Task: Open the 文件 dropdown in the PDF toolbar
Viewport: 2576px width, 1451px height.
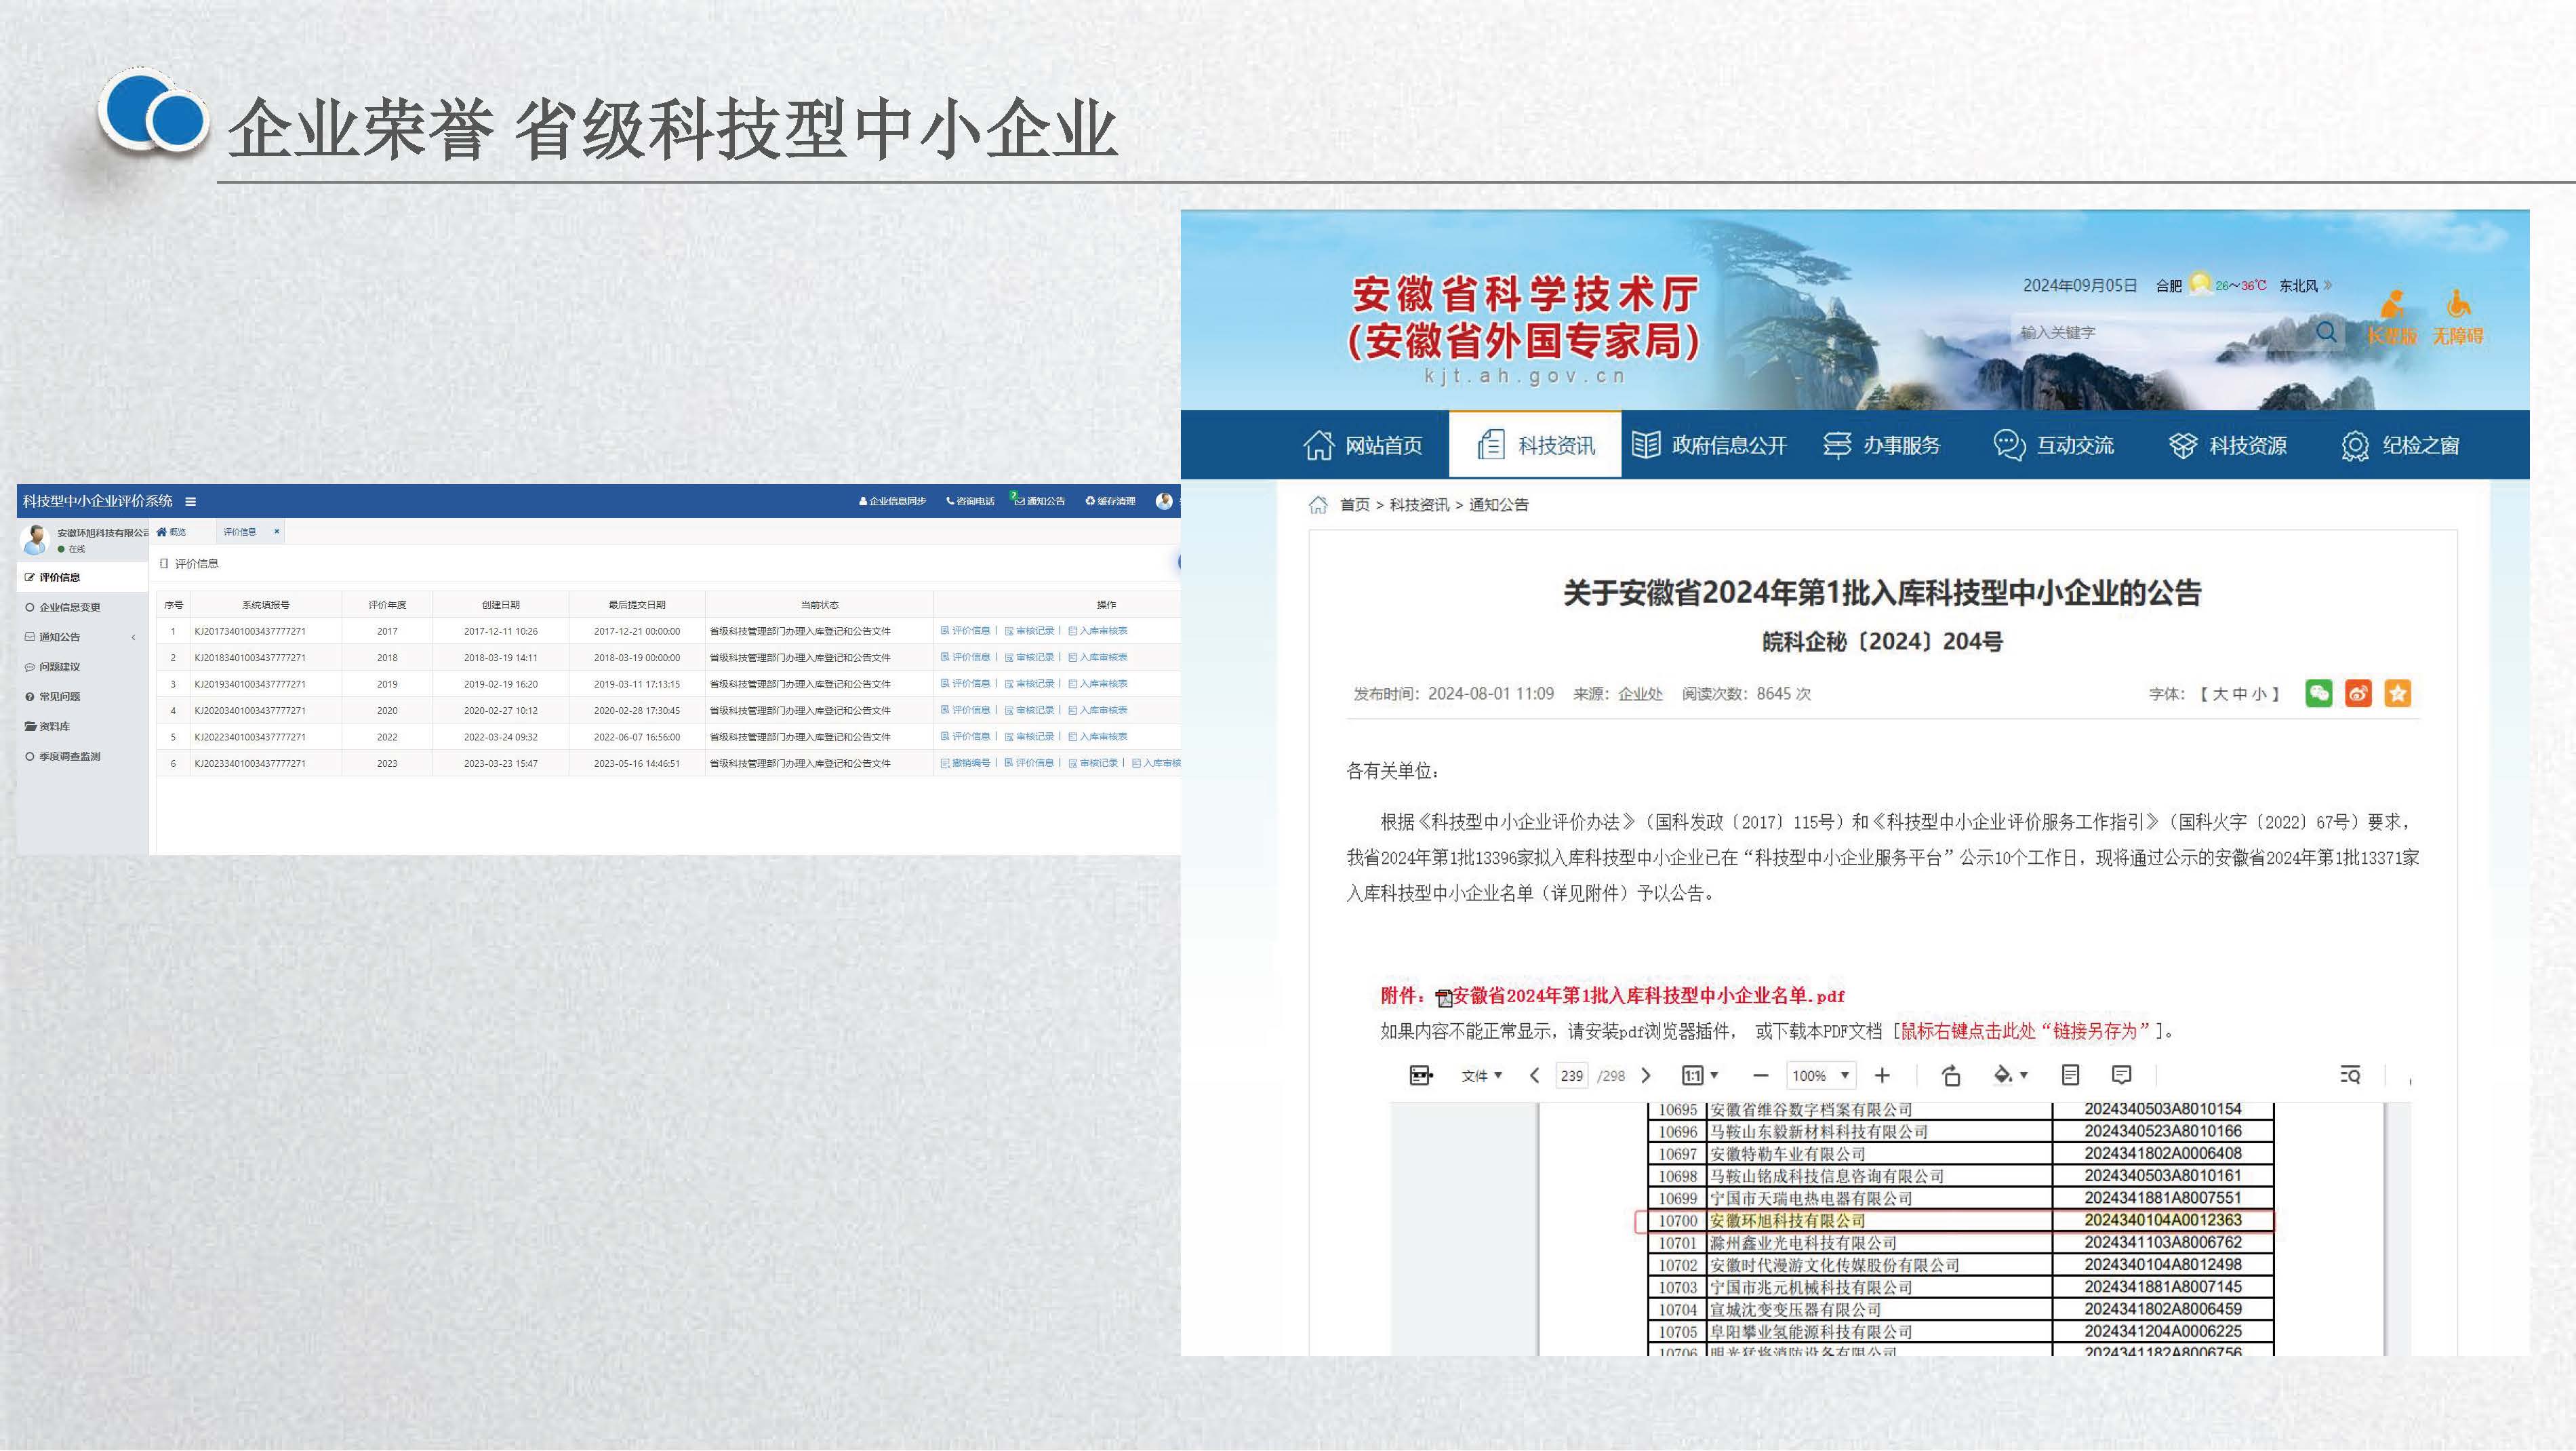Action: [x=1481, y=1076]
